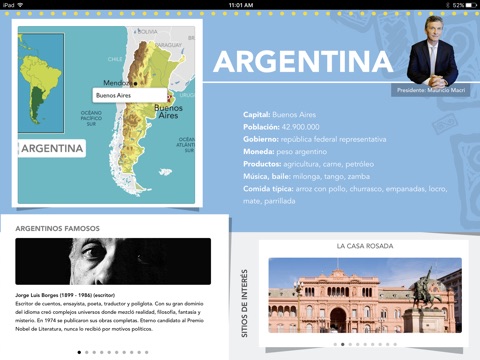The height and width of the screenshot is (360, 480).
Task: Tap the Presidente: Mauricio Macri caption
Action: [x=431, y=90]
